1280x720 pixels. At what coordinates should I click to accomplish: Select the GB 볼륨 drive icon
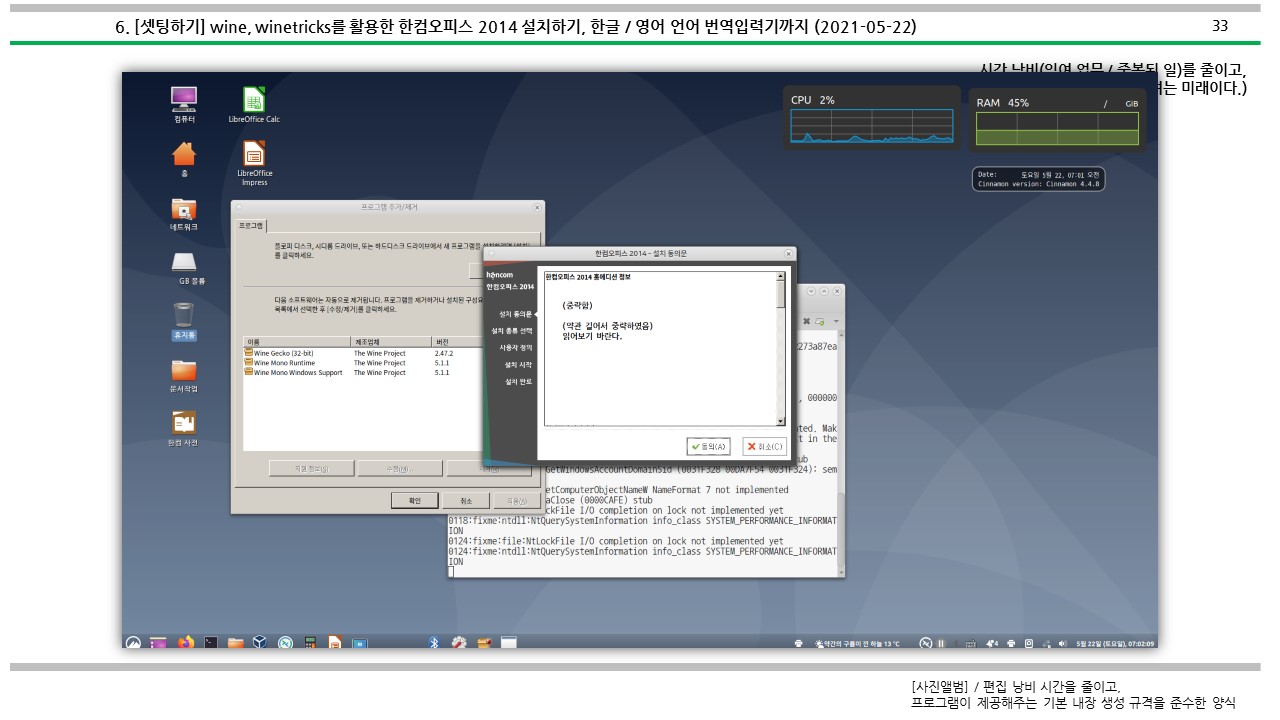point(184,263)
